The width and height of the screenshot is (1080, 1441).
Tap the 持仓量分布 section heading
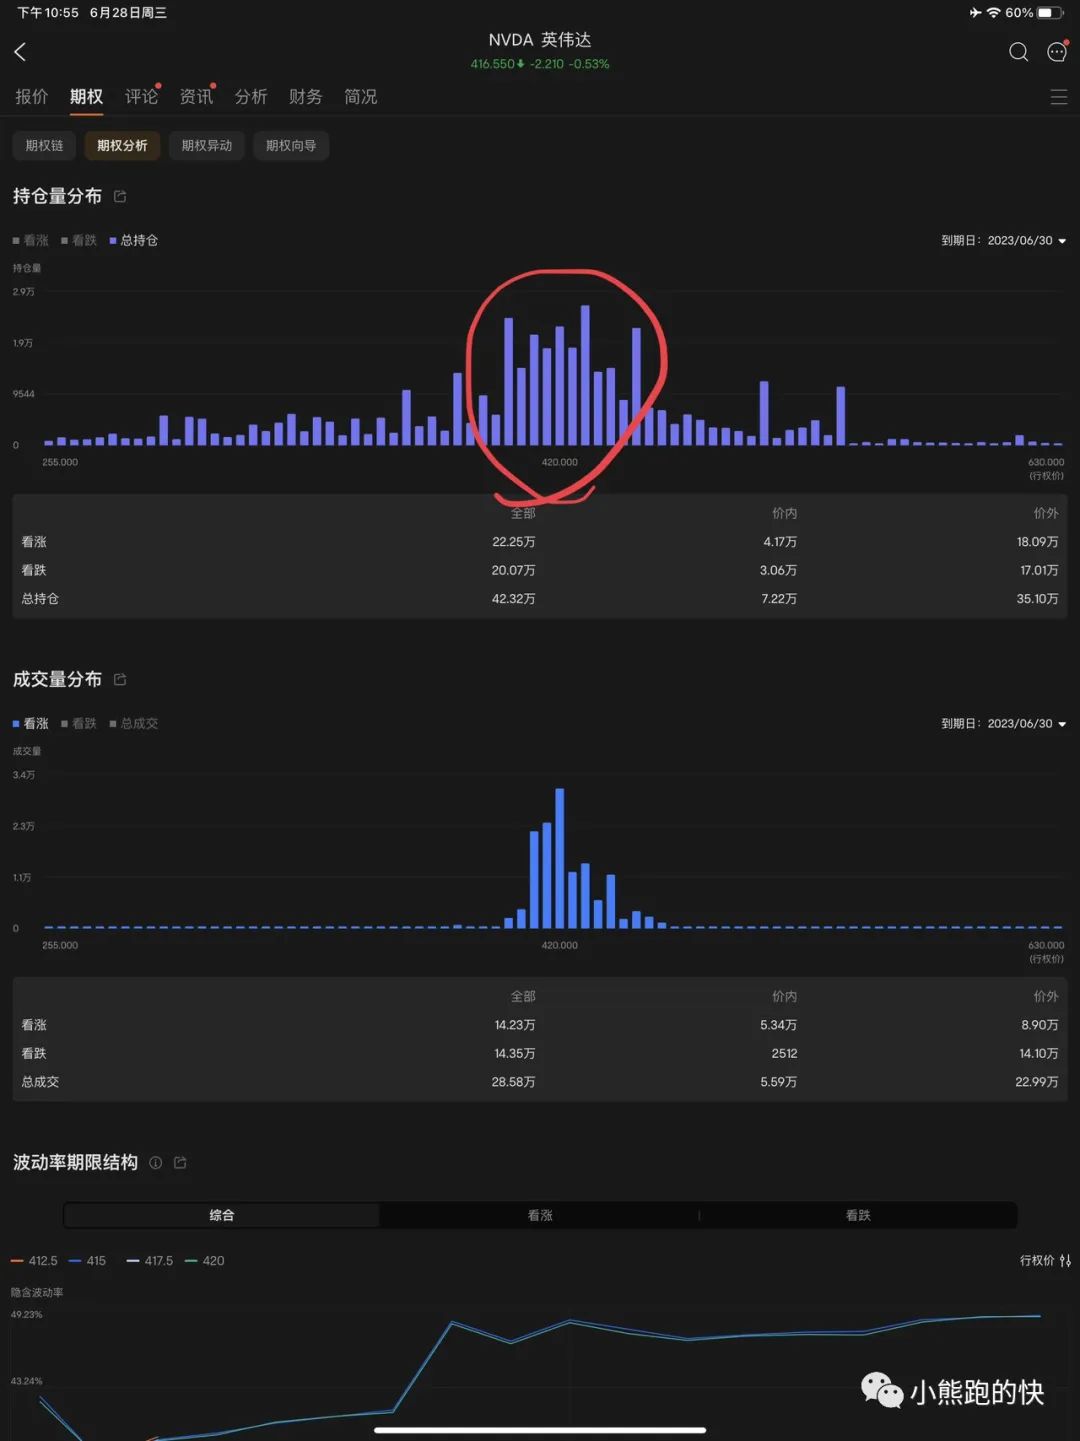(x=57, y=196)
